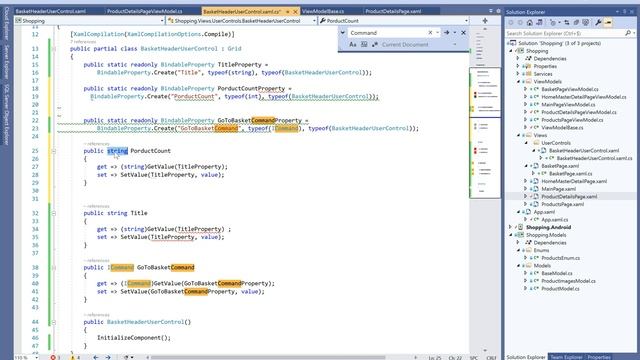Collapse class outline at line 13
The width and height of the screenshot is (640, 360).
click(53, 49)
